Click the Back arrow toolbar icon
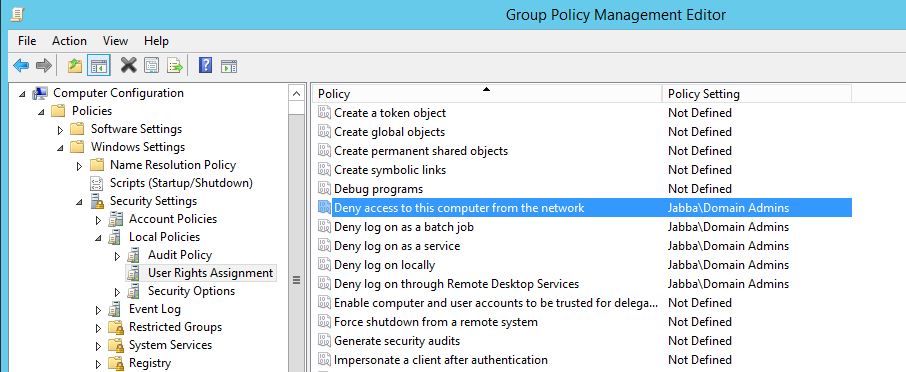 [21, 66]
